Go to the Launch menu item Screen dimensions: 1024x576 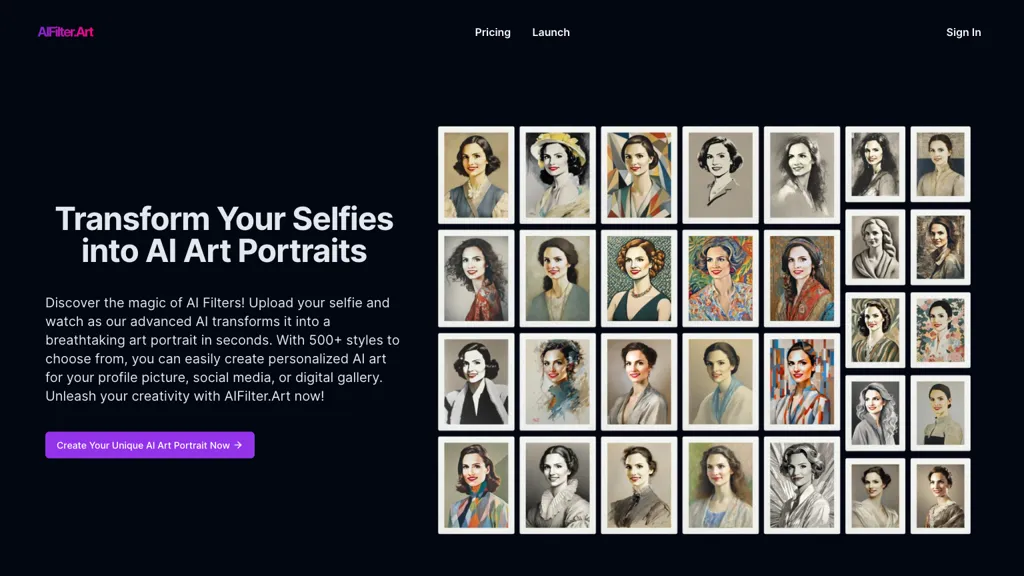pos(551,32)
